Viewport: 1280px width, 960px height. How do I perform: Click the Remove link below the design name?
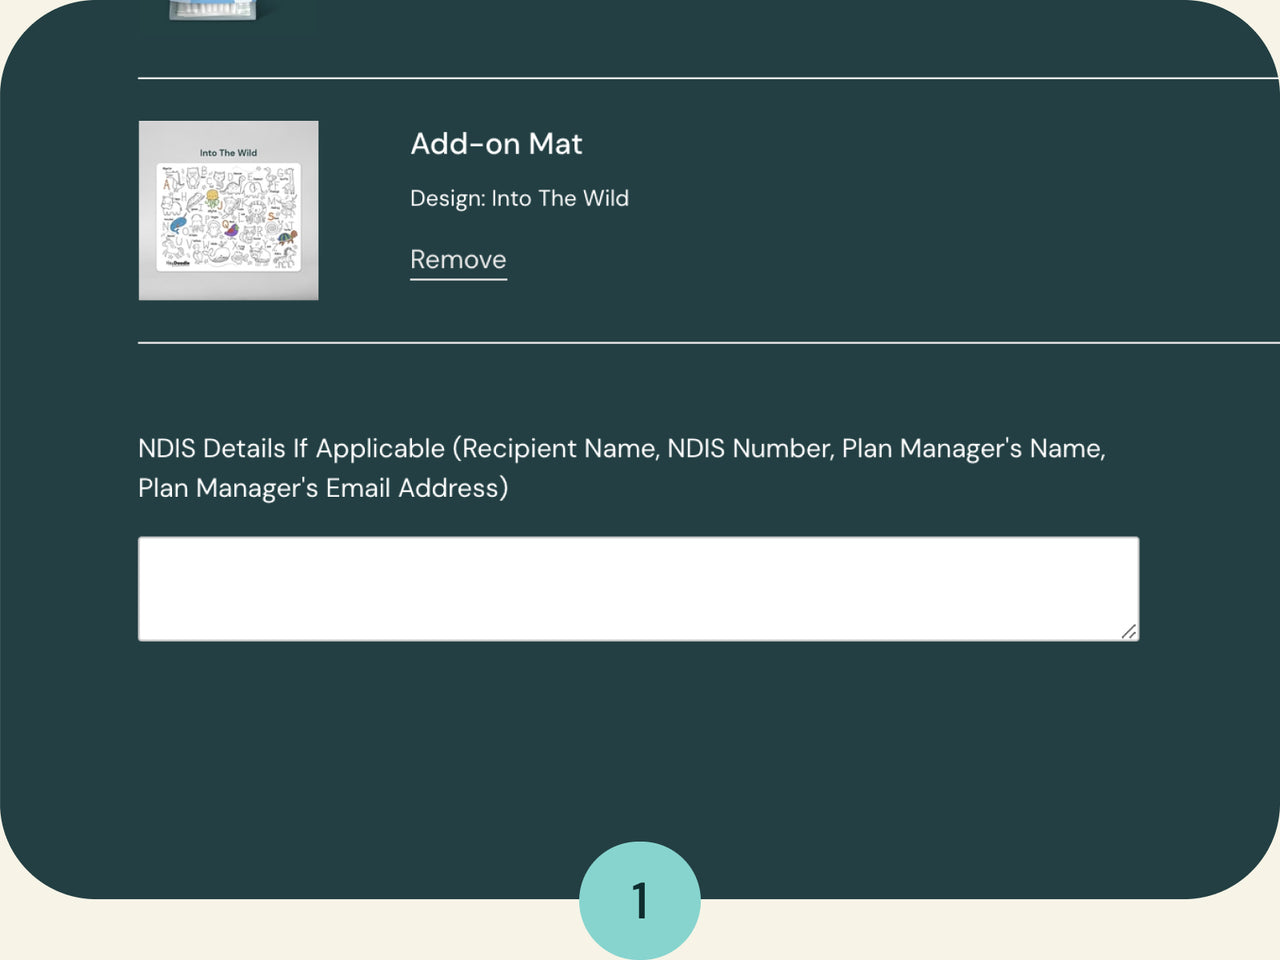click(x=458, y=259)
